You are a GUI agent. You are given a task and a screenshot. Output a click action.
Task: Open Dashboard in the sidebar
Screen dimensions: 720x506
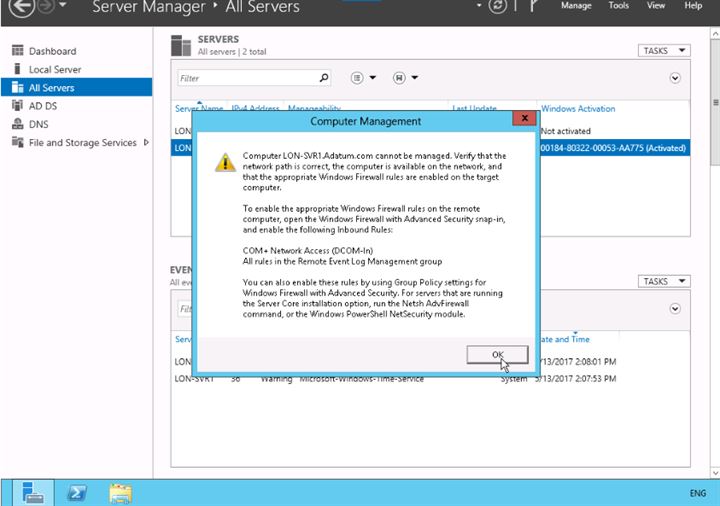pyautogui.click(x=52, y=51)
